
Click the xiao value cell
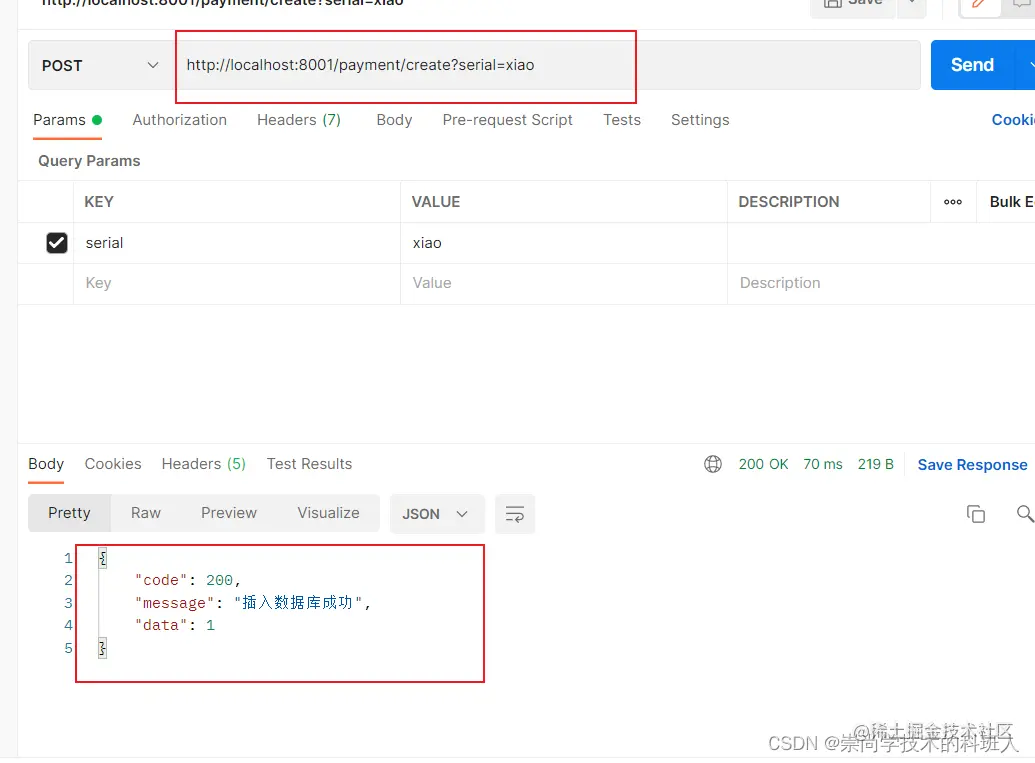(x=564, y=243)
